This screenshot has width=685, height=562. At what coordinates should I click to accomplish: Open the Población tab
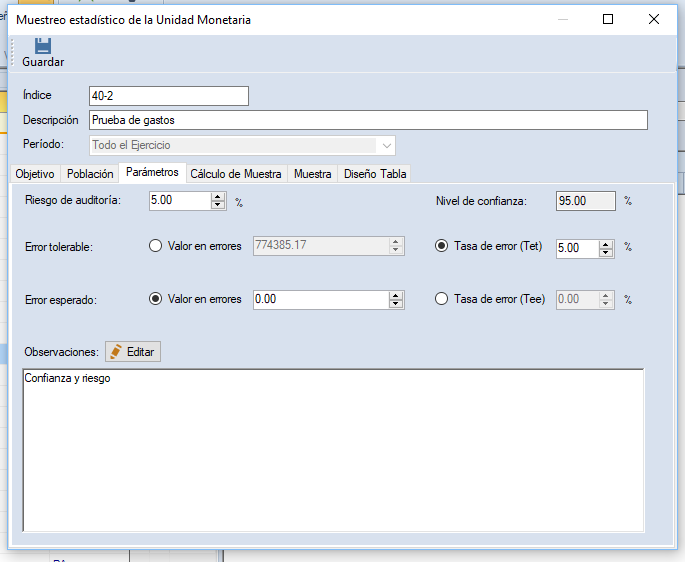[90, 173]
